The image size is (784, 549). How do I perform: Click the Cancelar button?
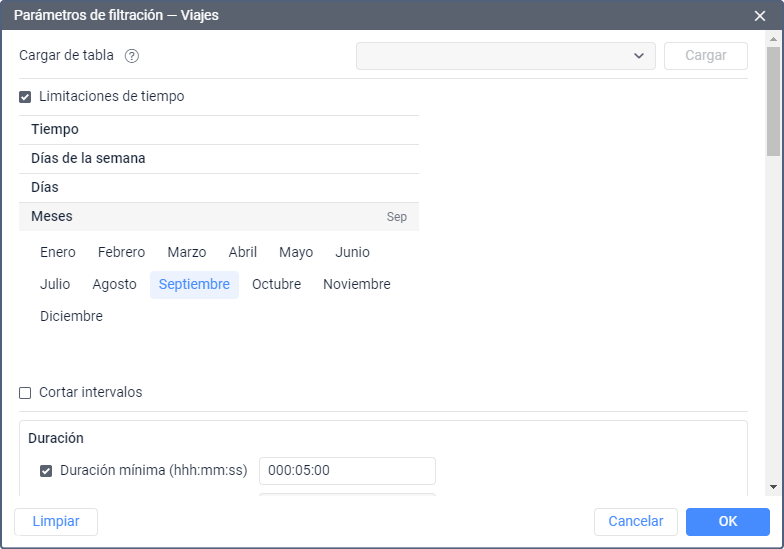click(x=636, y=522)
